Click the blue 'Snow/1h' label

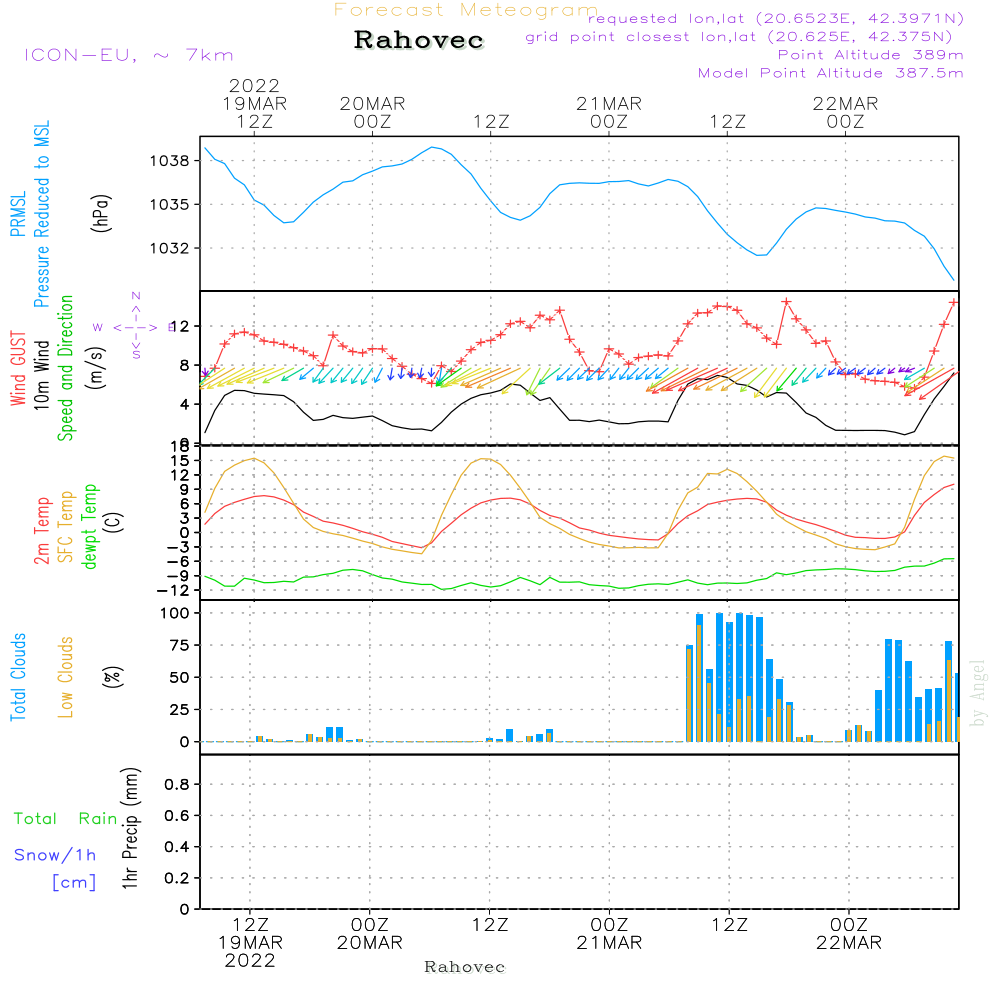pyautogui.click(x=55, y=855)
